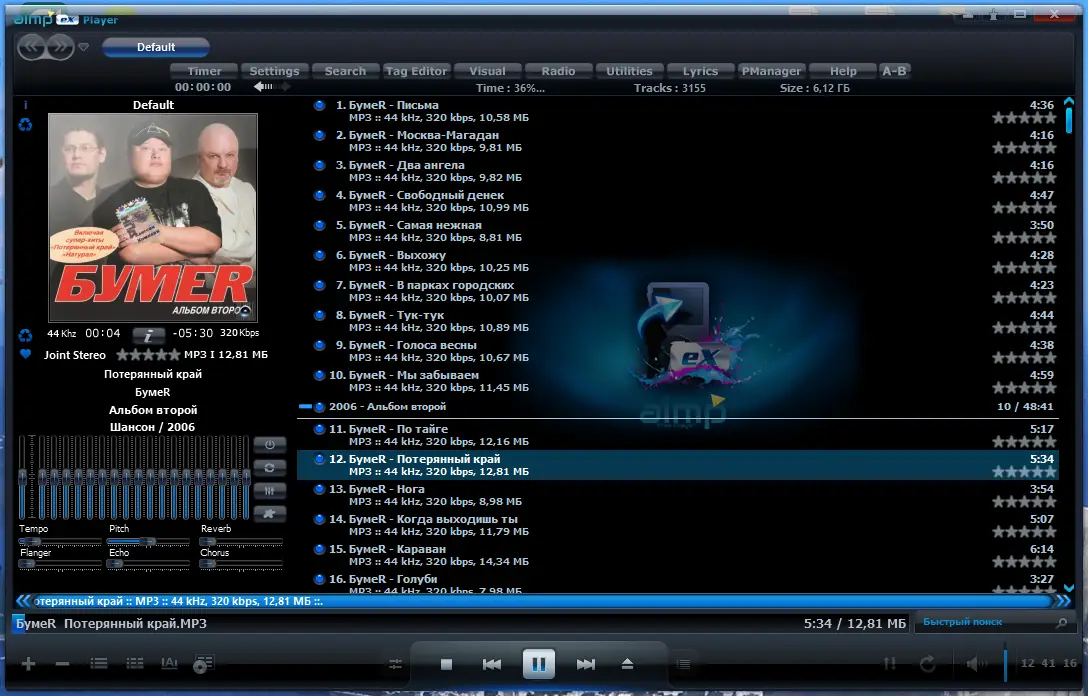
Task: Open the sound effects sliders icon left of Stop
Action: point(396,664)
